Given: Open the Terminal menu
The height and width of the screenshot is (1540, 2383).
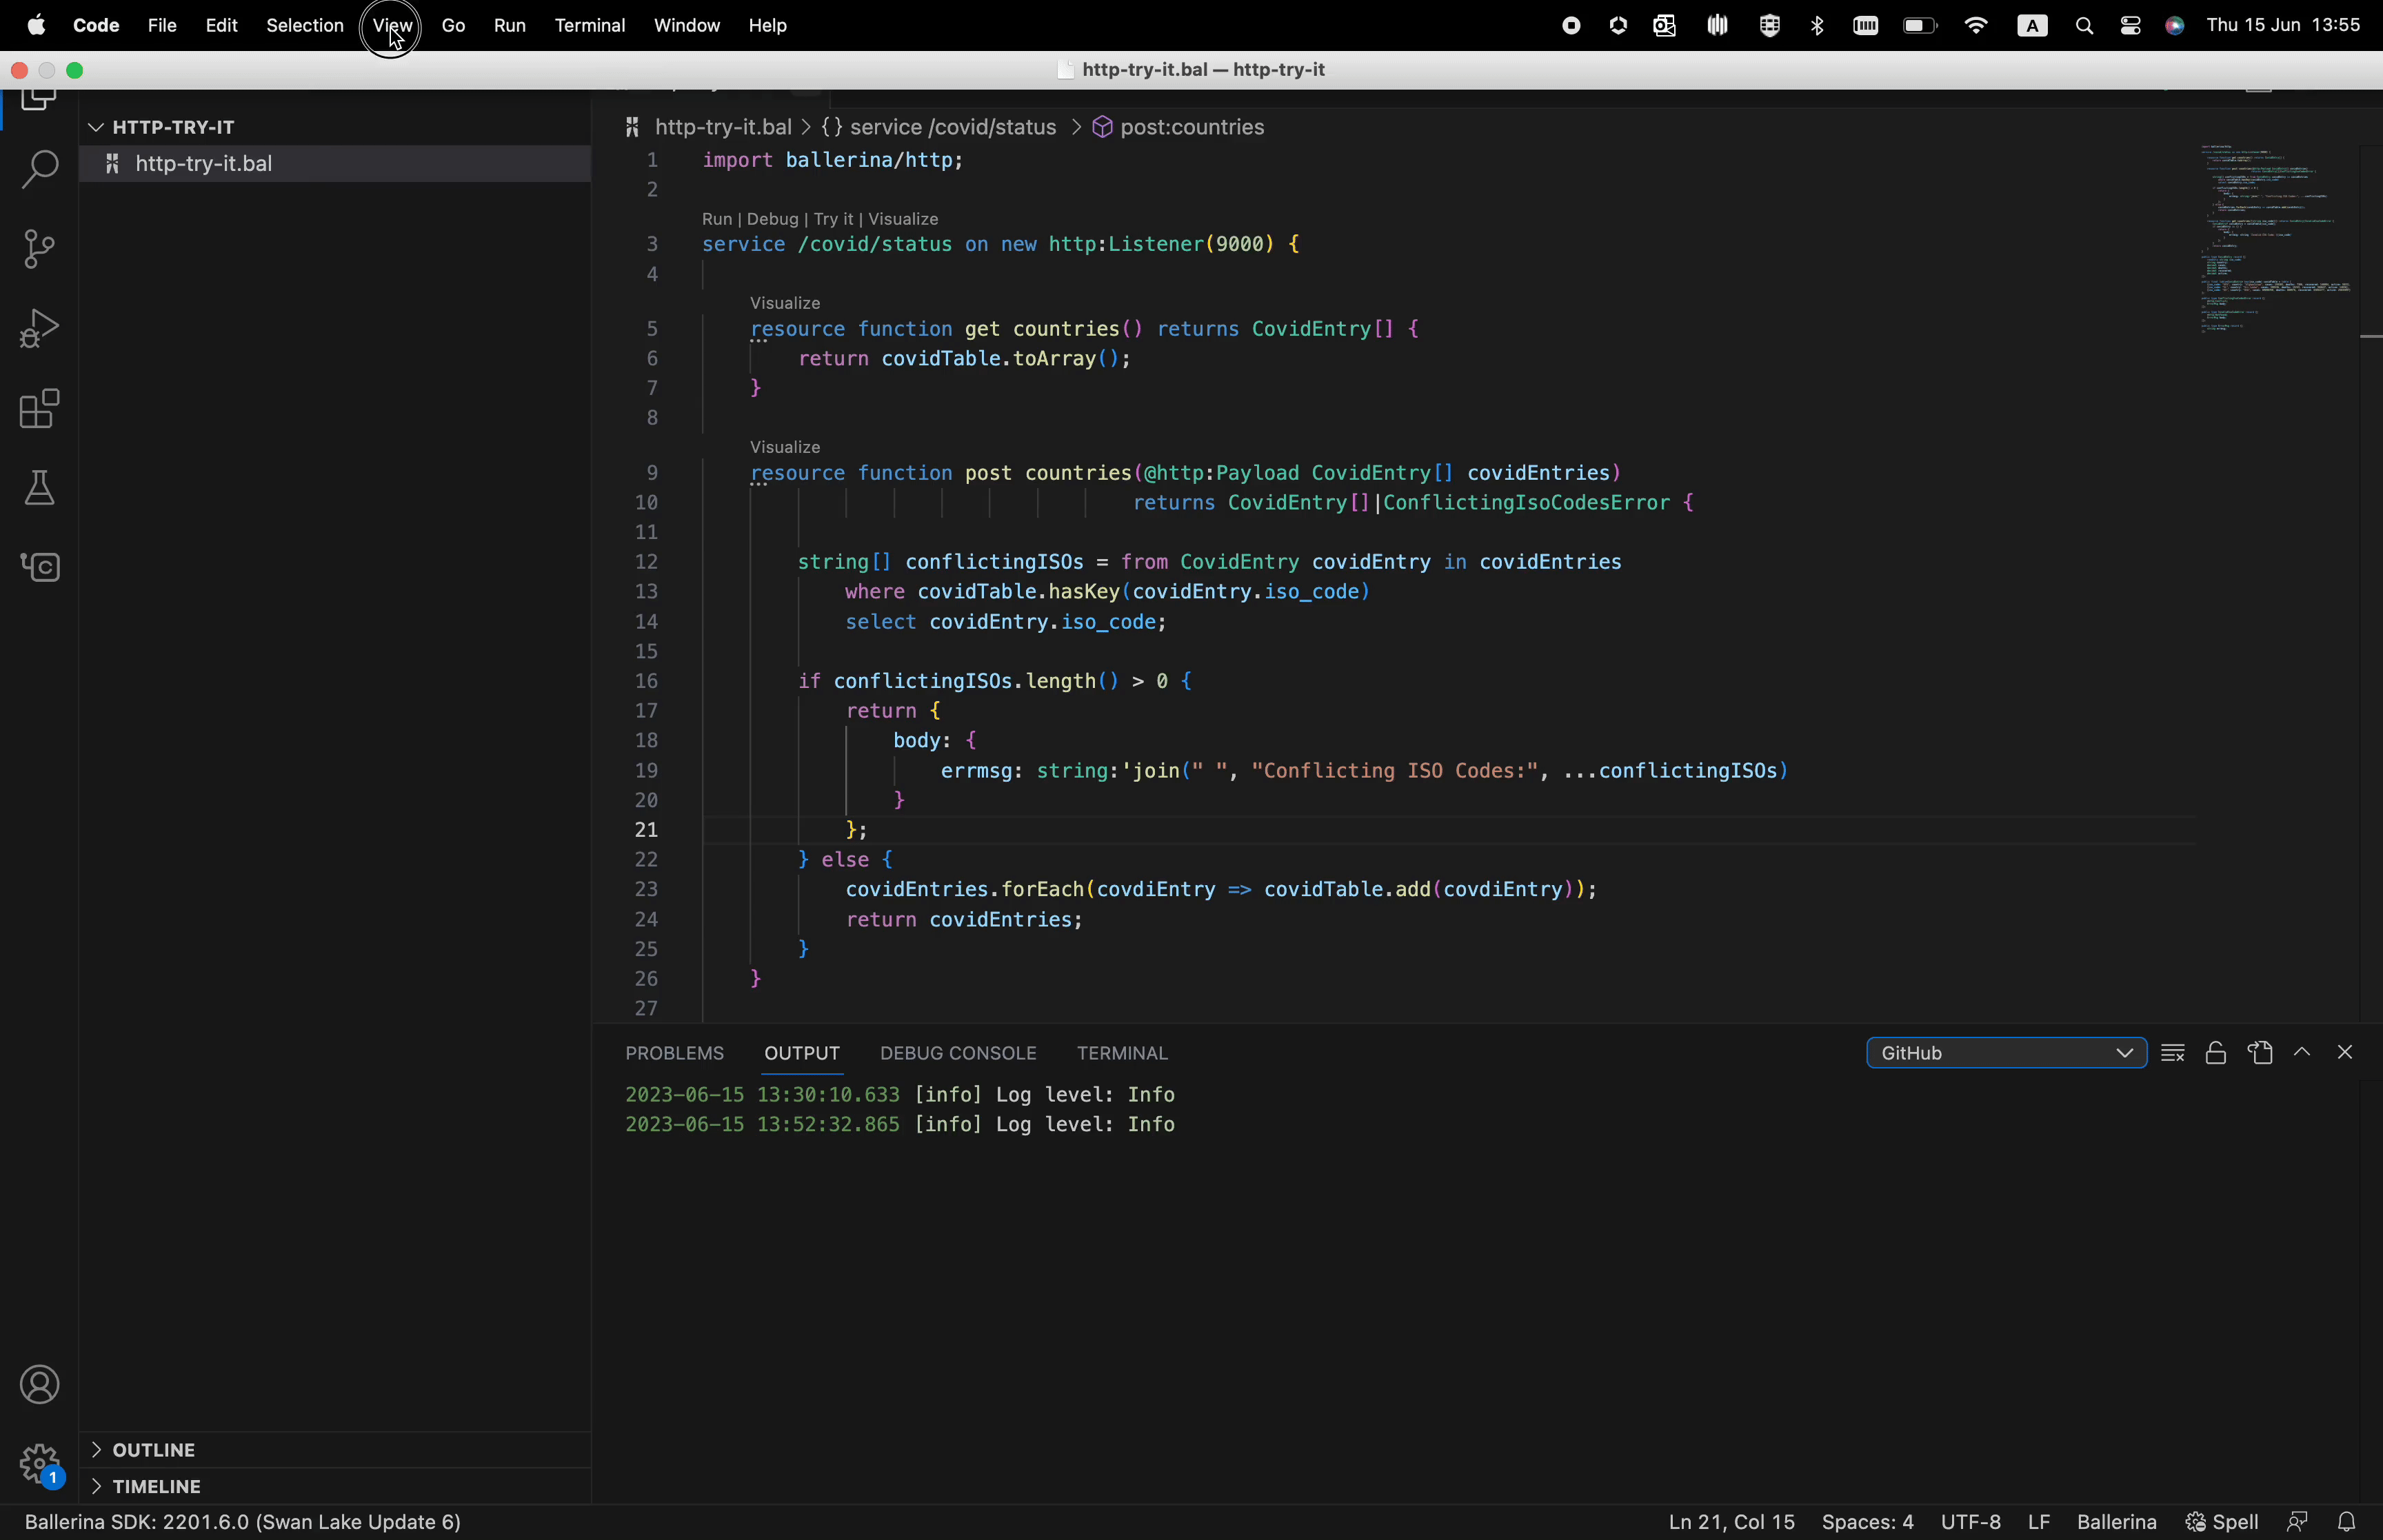Looking at the screenshot, I should (x=590, y=26).
